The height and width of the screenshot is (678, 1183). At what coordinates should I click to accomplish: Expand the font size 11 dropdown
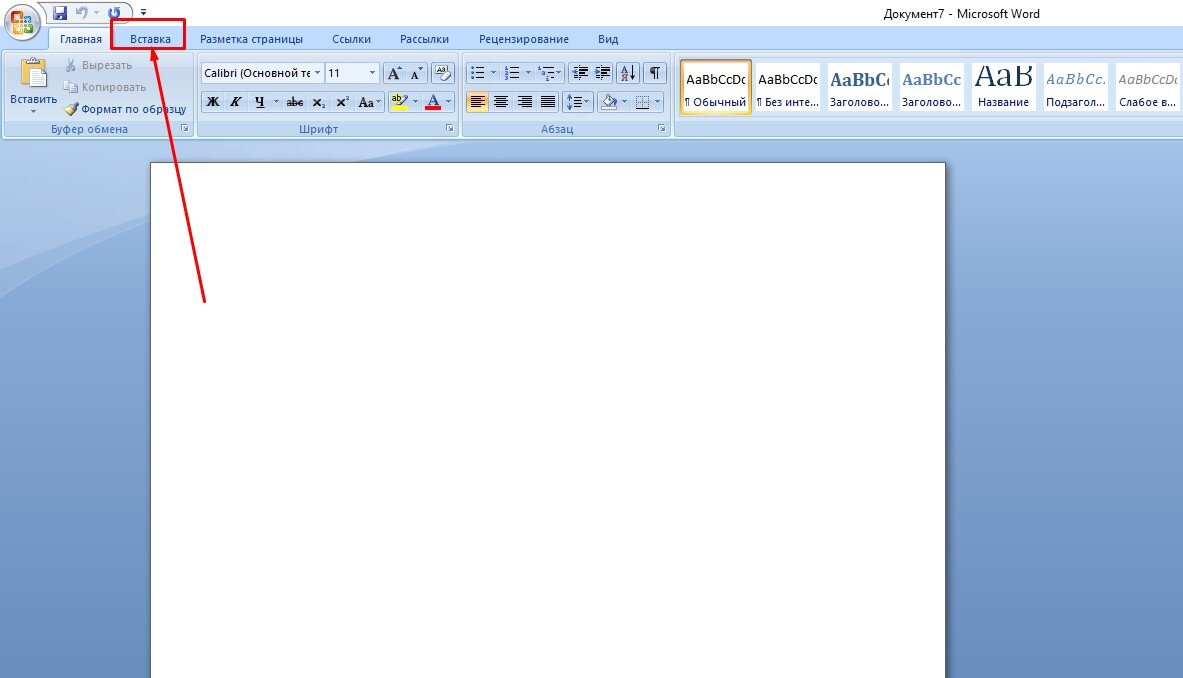[x=372, y=73]
